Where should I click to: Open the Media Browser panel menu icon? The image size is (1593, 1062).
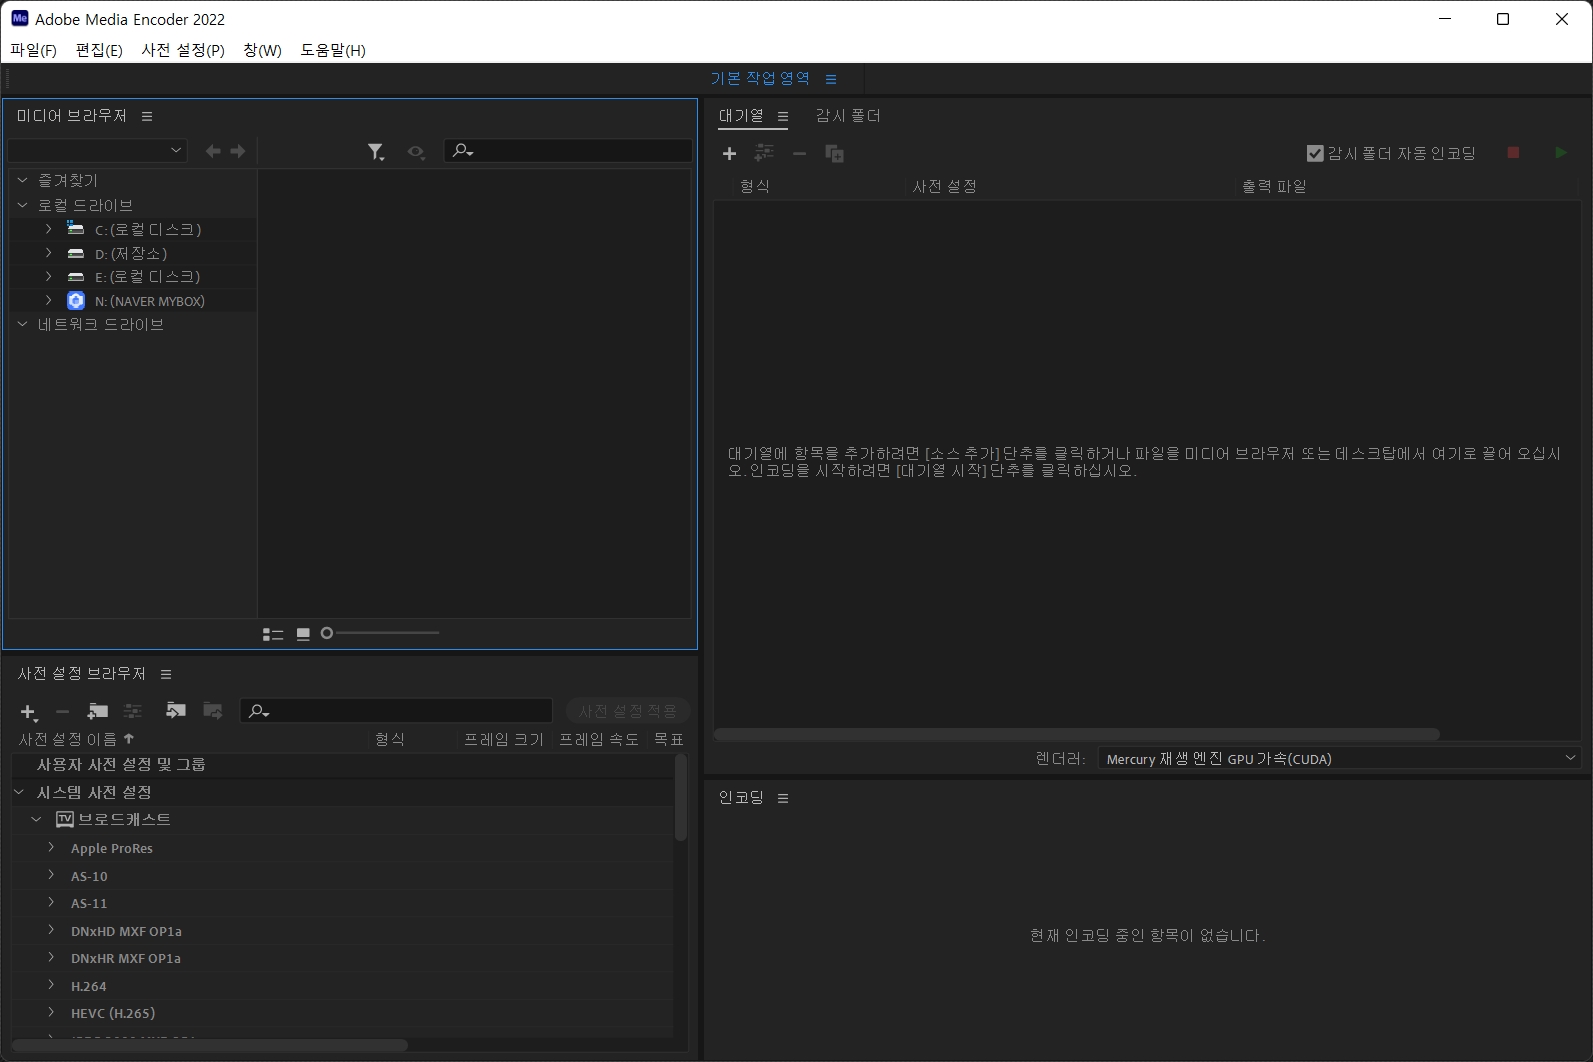(x=147, y=116)
